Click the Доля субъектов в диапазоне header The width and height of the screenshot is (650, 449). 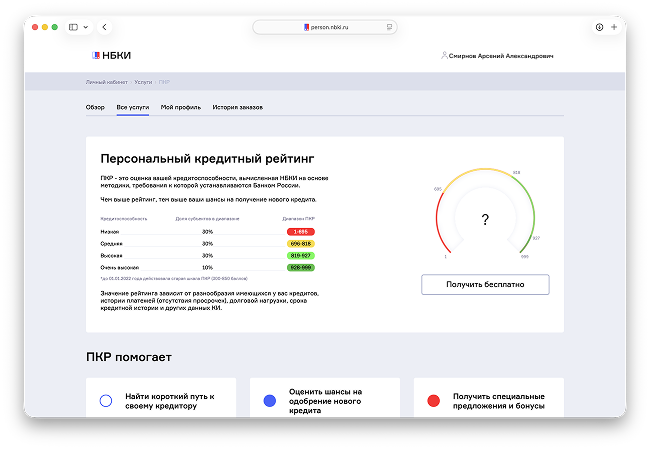coord(207,218)
